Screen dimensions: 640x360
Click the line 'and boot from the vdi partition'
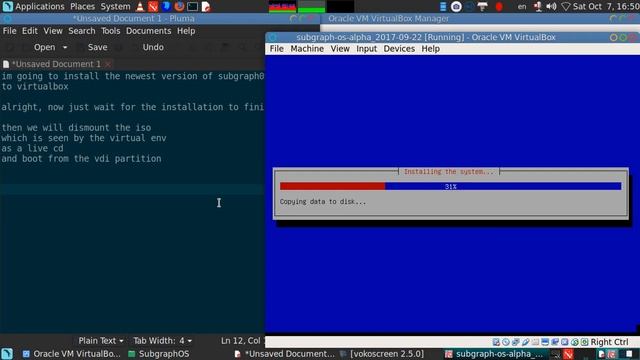[81, 159]
